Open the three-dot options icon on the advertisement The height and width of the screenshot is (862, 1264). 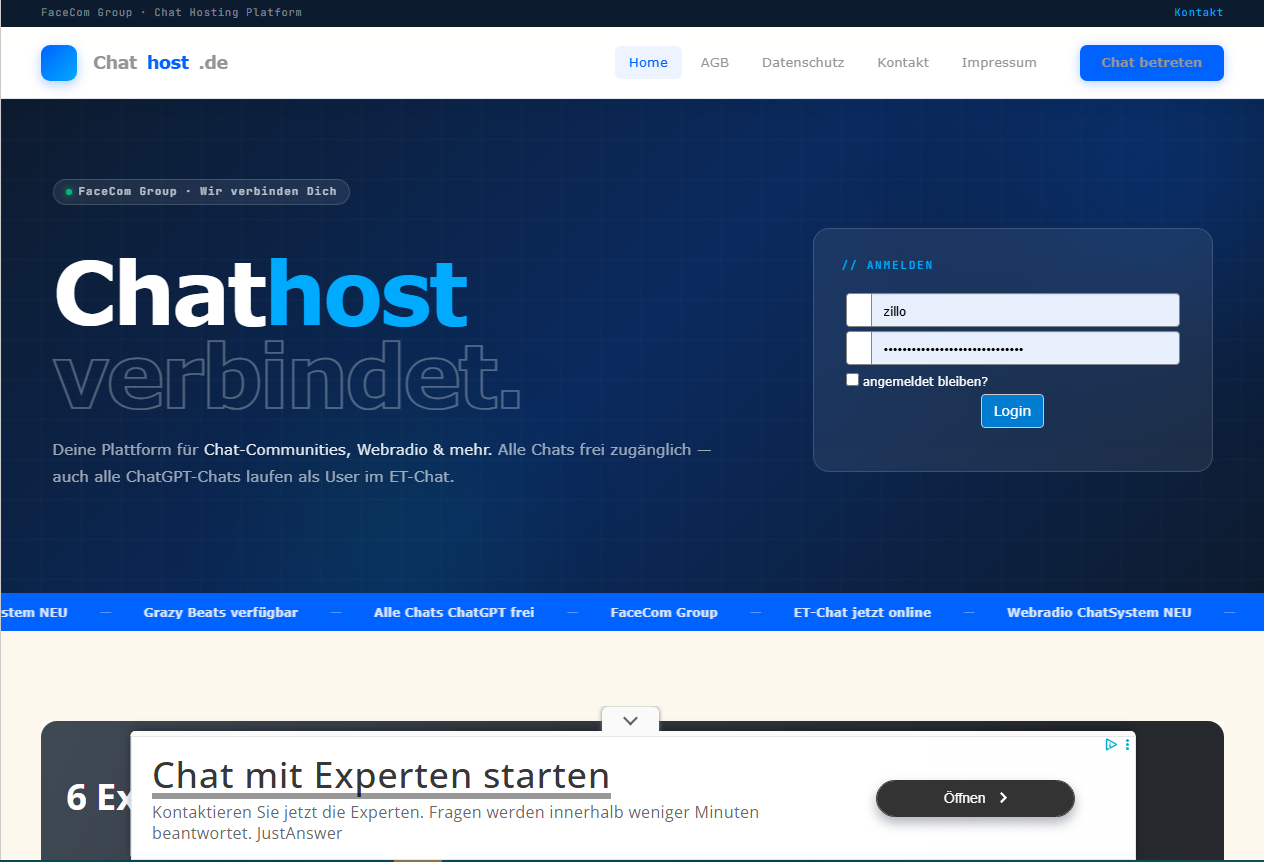pos(1127,745)
